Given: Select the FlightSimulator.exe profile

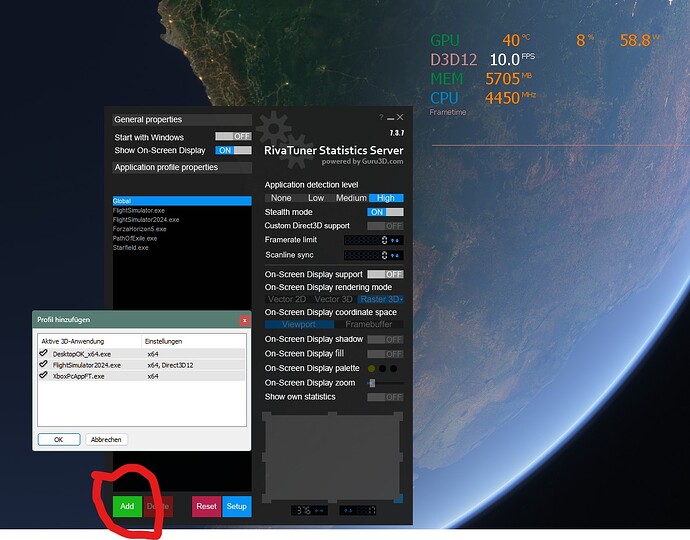Looking at the screenshot, I should 182,210.
